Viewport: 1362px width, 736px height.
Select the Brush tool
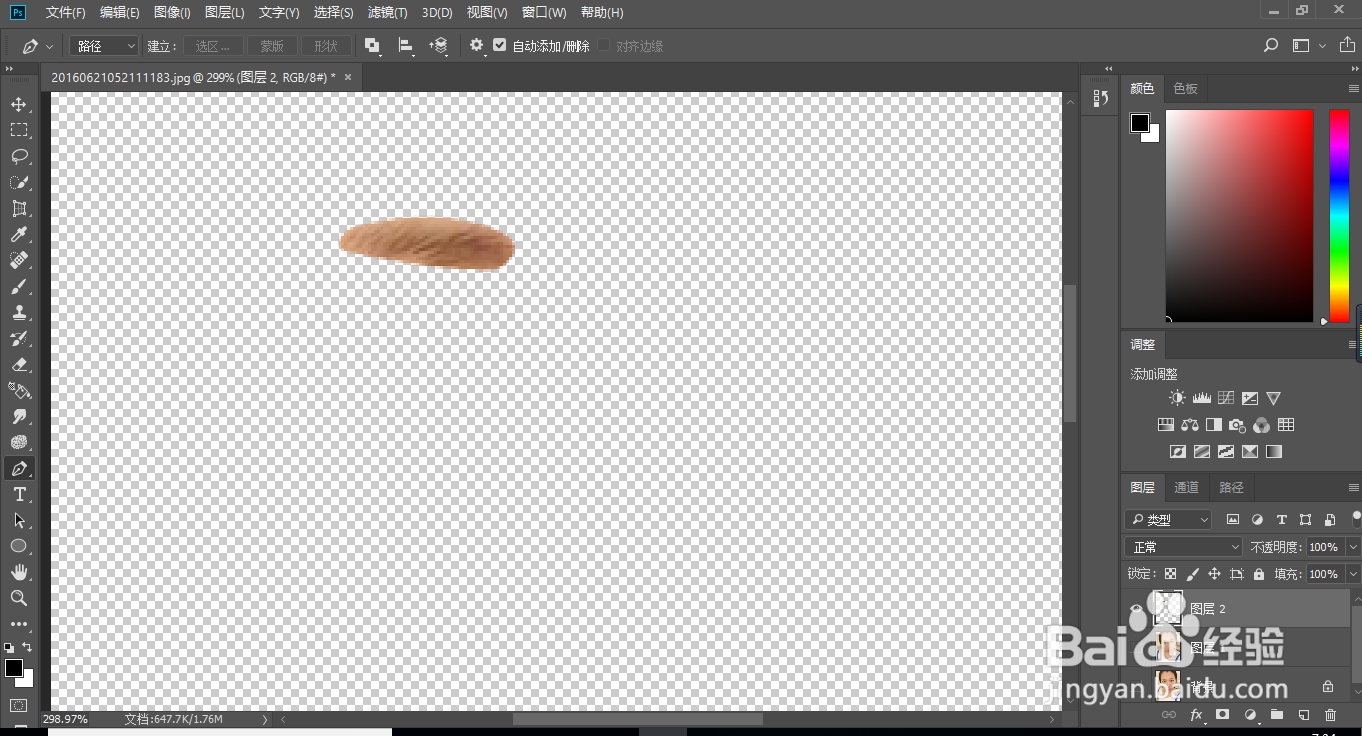[18, 287]
